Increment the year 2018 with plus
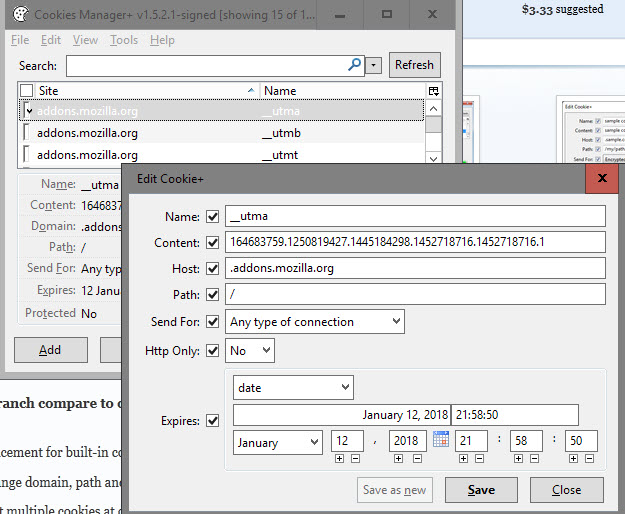 (x=398, y=459)
